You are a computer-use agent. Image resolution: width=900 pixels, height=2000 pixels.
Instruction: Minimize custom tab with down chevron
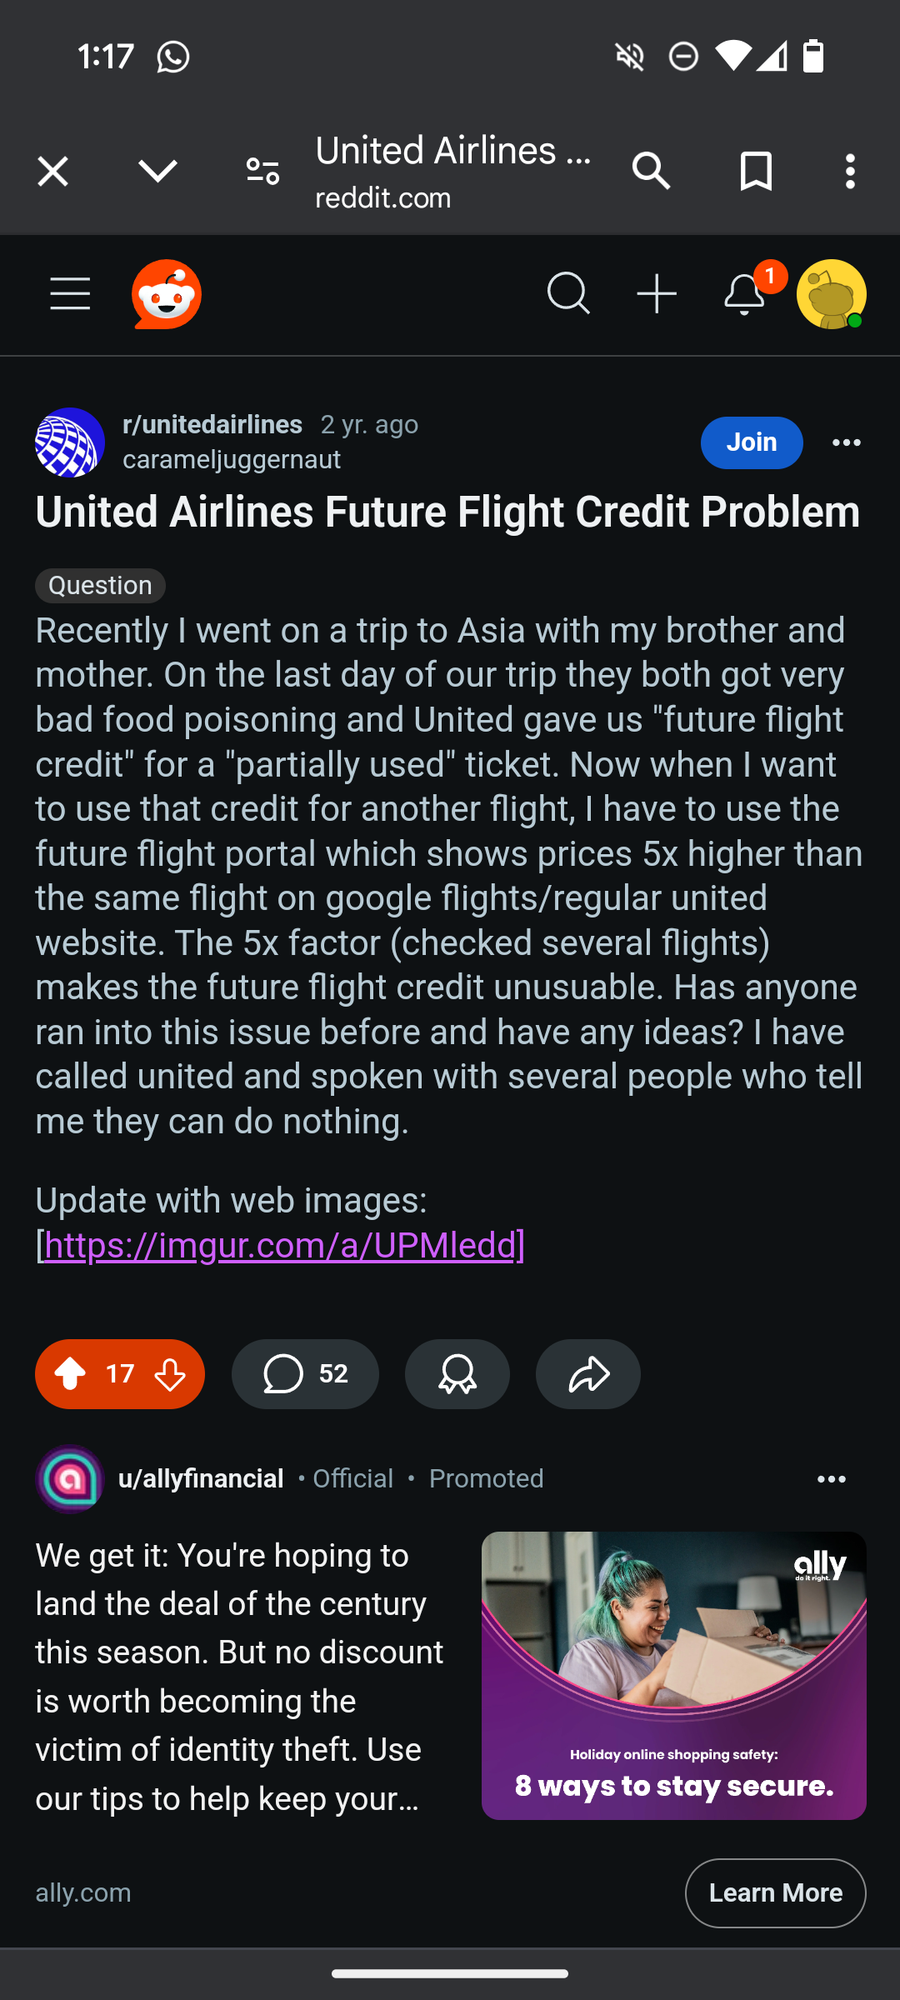158,171
